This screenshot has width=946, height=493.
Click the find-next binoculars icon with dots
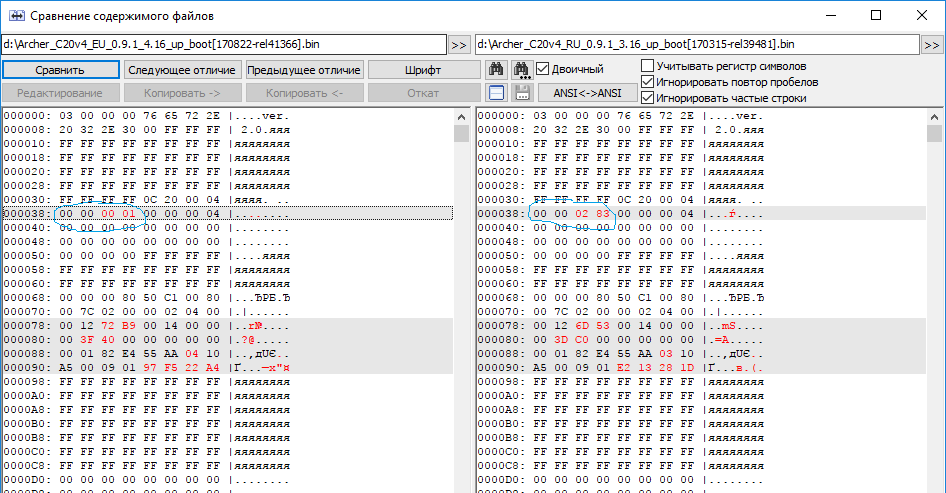(522, 69)
